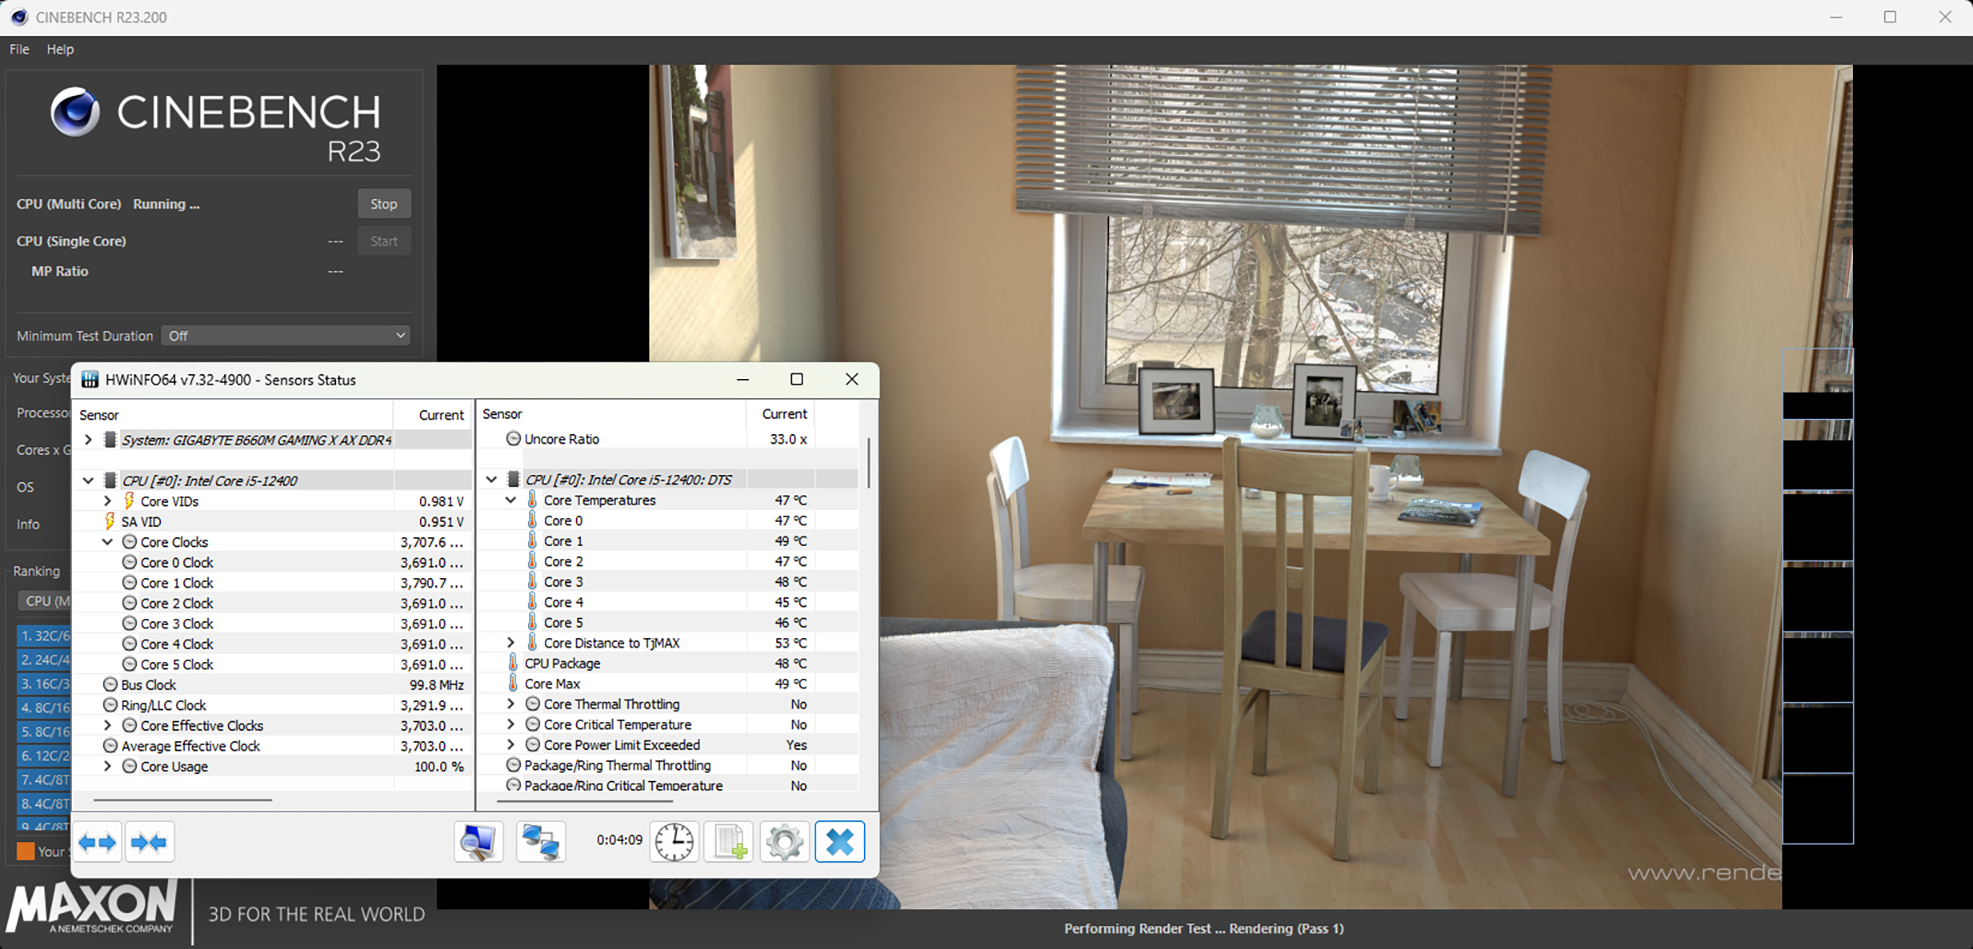Viewport: 1973px width, 949px height.
Task: Click the expand layout arrows icon in HWiNFO
Action: click(98, 842)
